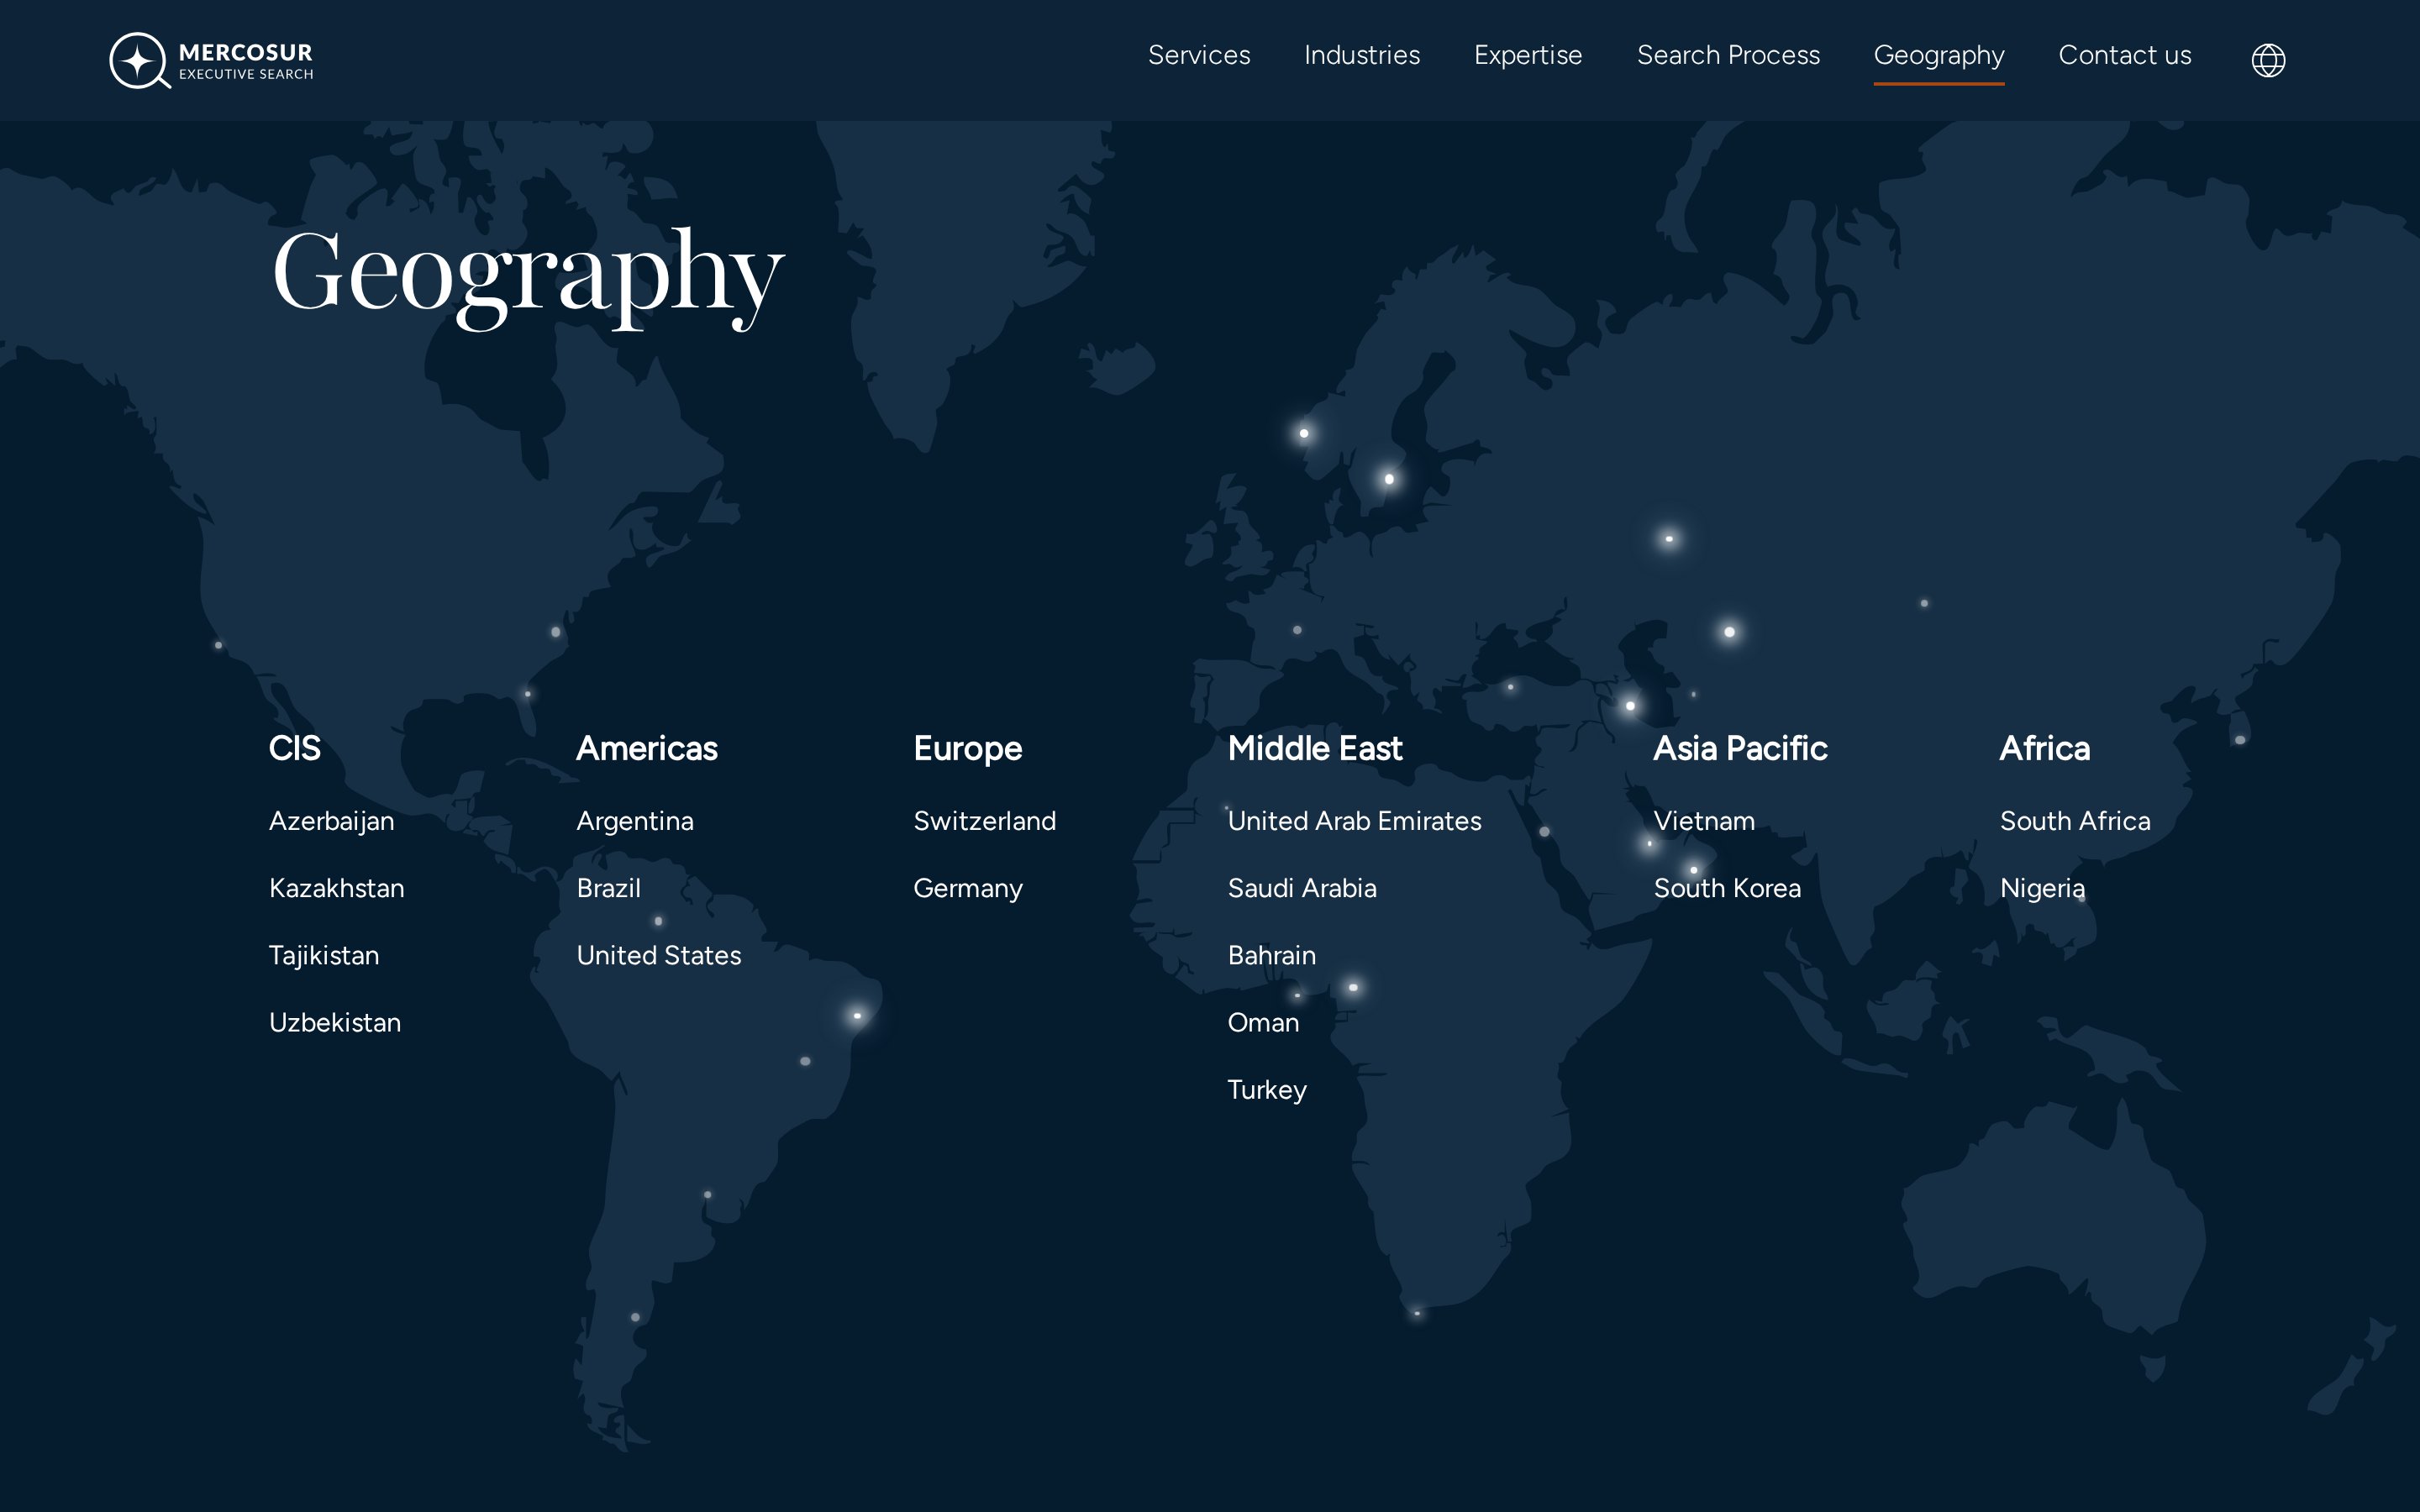Screen dimensions: 2420x1512
Task: Select Kazakhstan in the CIS list
Action: 337,888
